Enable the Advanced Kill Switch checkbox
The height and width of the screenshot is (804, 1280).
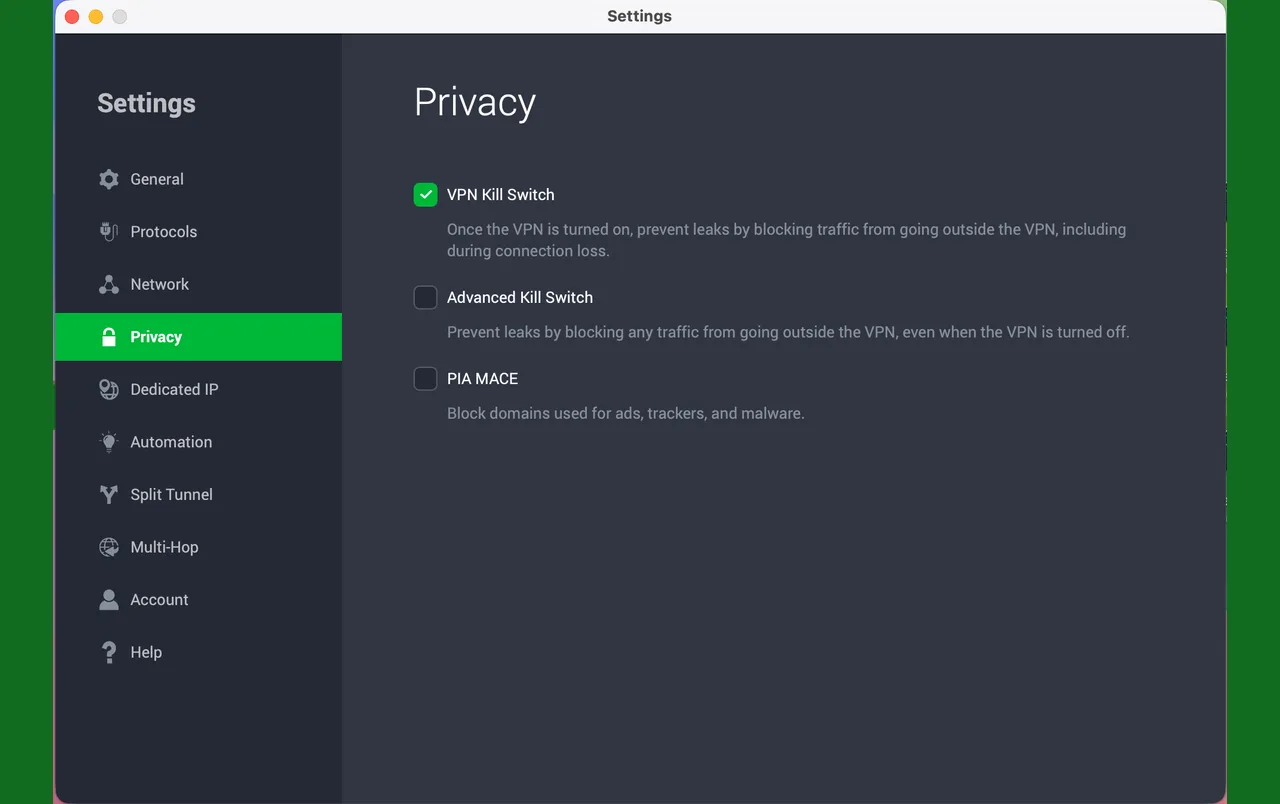click(x=426, y=297)
